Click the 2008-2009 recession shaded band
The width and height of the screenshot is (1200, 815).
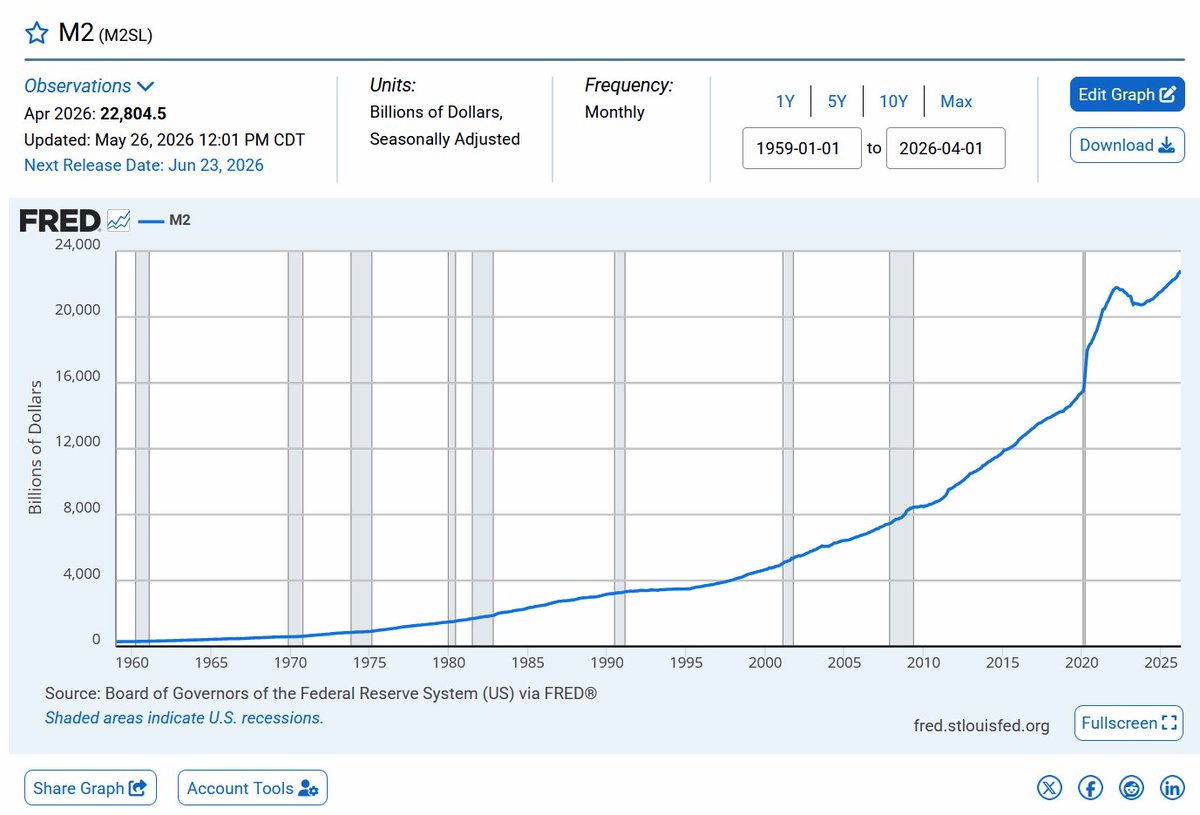coord(901,448)
